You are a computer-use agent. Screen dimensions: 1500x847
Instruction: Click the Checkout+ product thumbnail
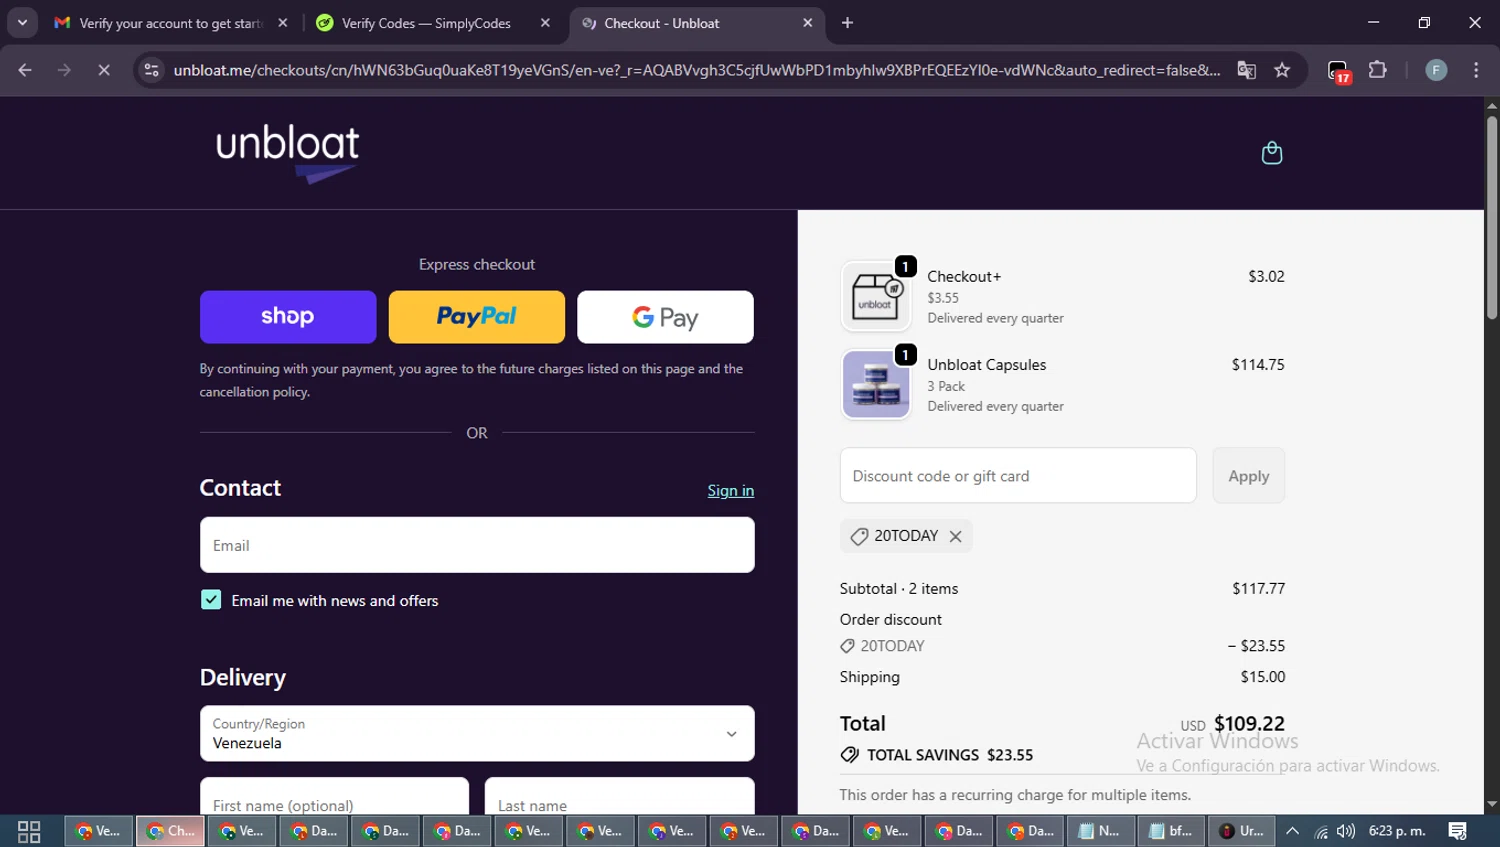point(875,296)
